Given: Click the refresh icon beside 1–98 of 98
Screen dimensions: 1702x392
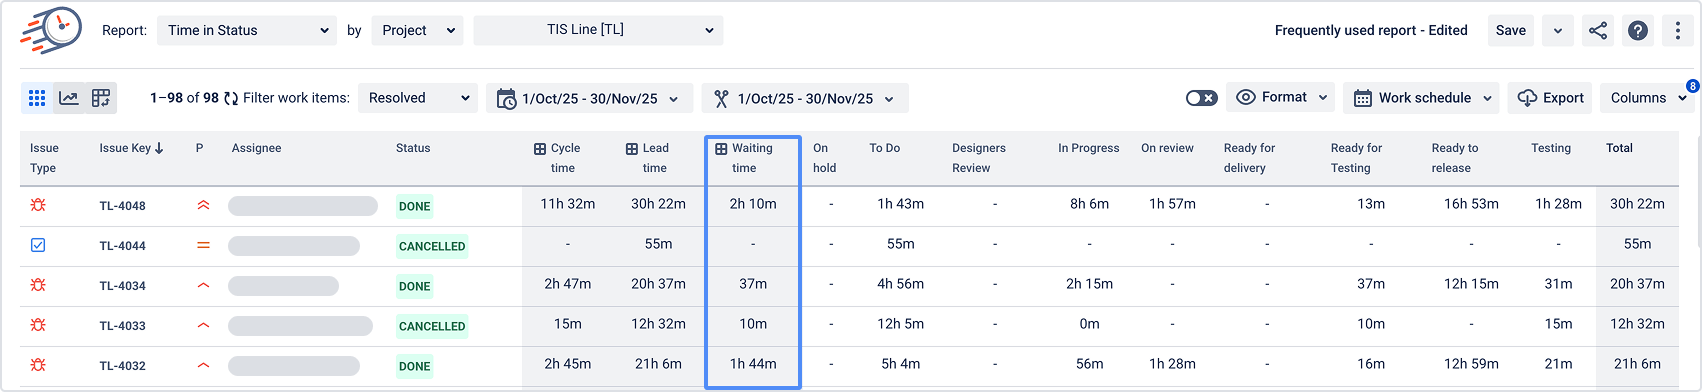Looking at the screenshot, I should (231, 98).
